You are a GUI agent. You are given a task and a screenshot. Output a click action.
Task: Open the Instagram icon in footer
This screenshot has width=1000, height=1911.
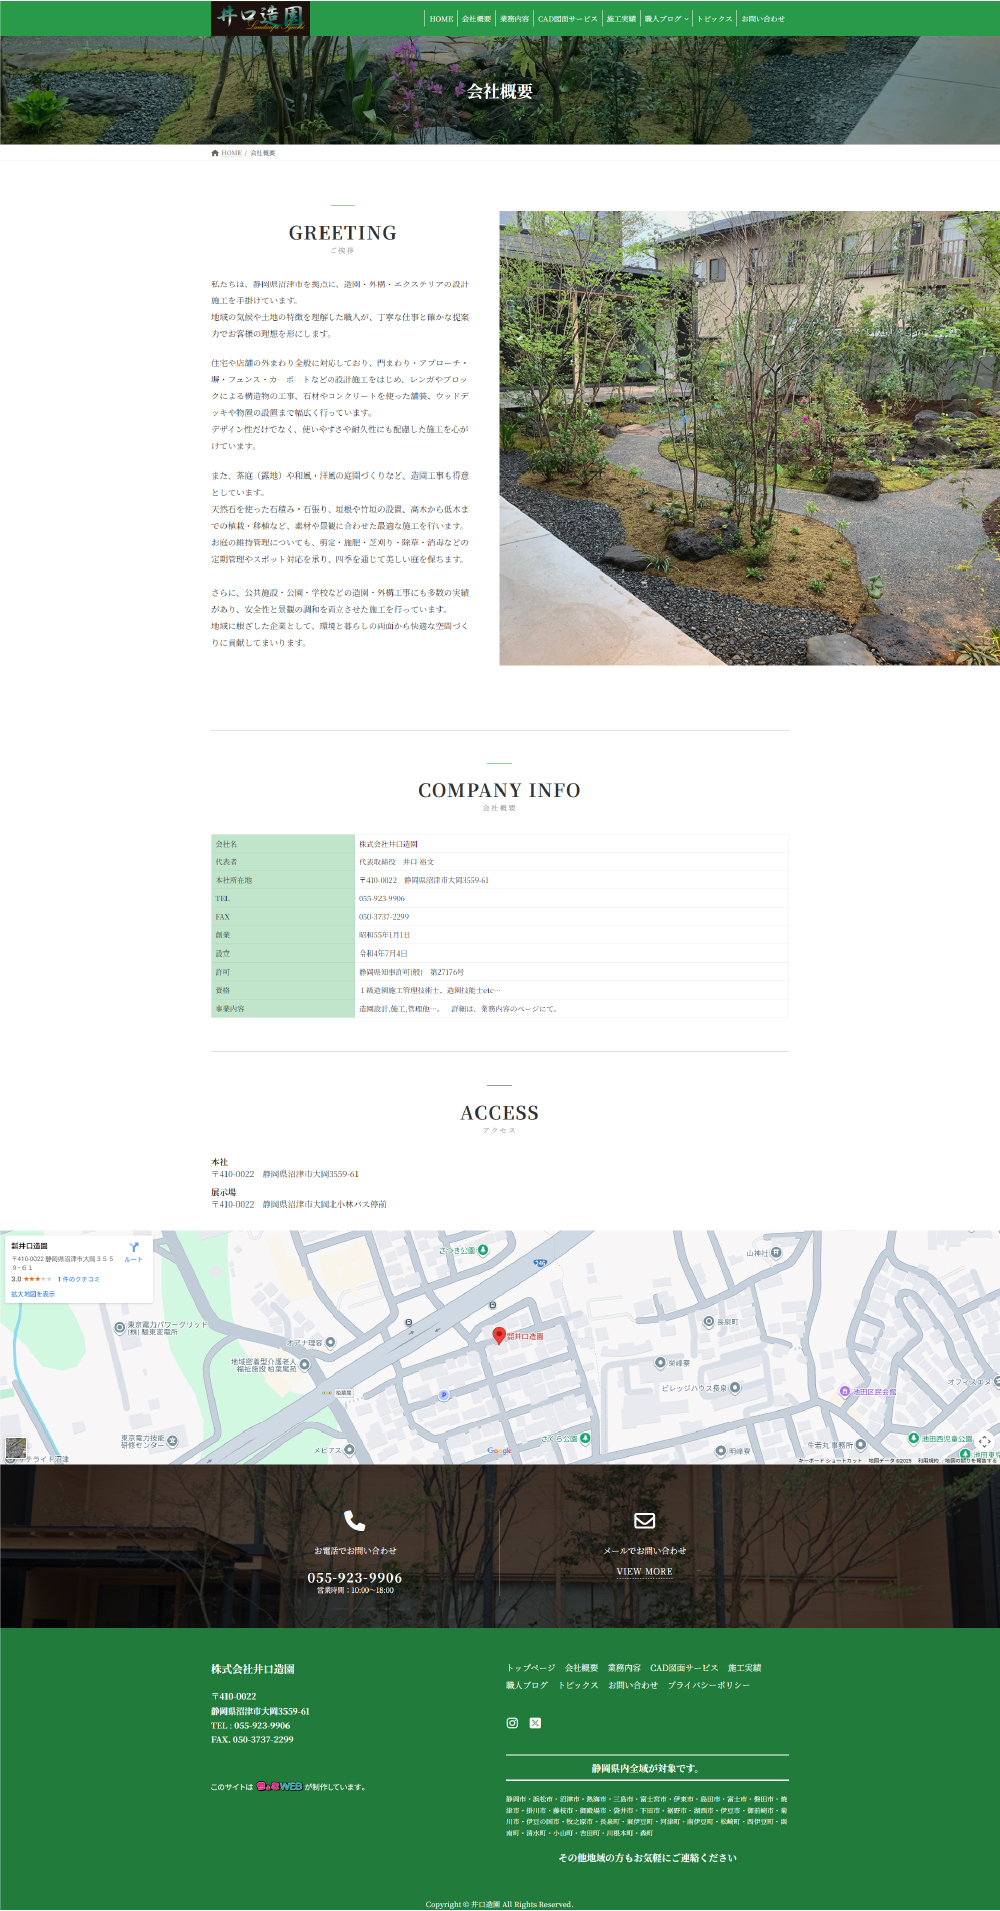[x=512, y=1723]
